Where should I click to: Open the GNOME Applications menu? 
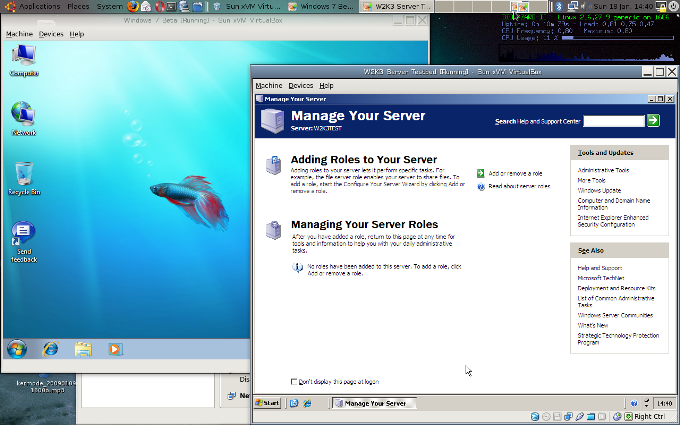39,6
